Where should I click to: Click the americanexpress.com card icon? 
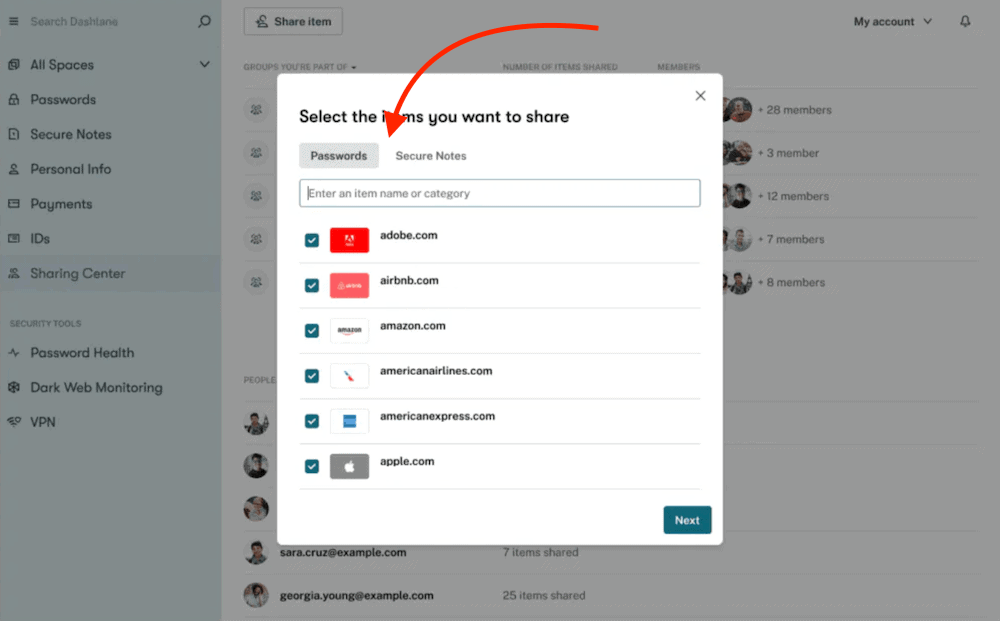[349, 421]
